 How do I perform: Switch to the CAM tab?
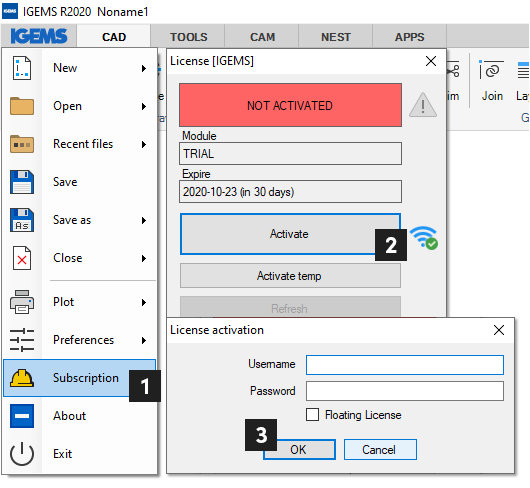(262, 37)
